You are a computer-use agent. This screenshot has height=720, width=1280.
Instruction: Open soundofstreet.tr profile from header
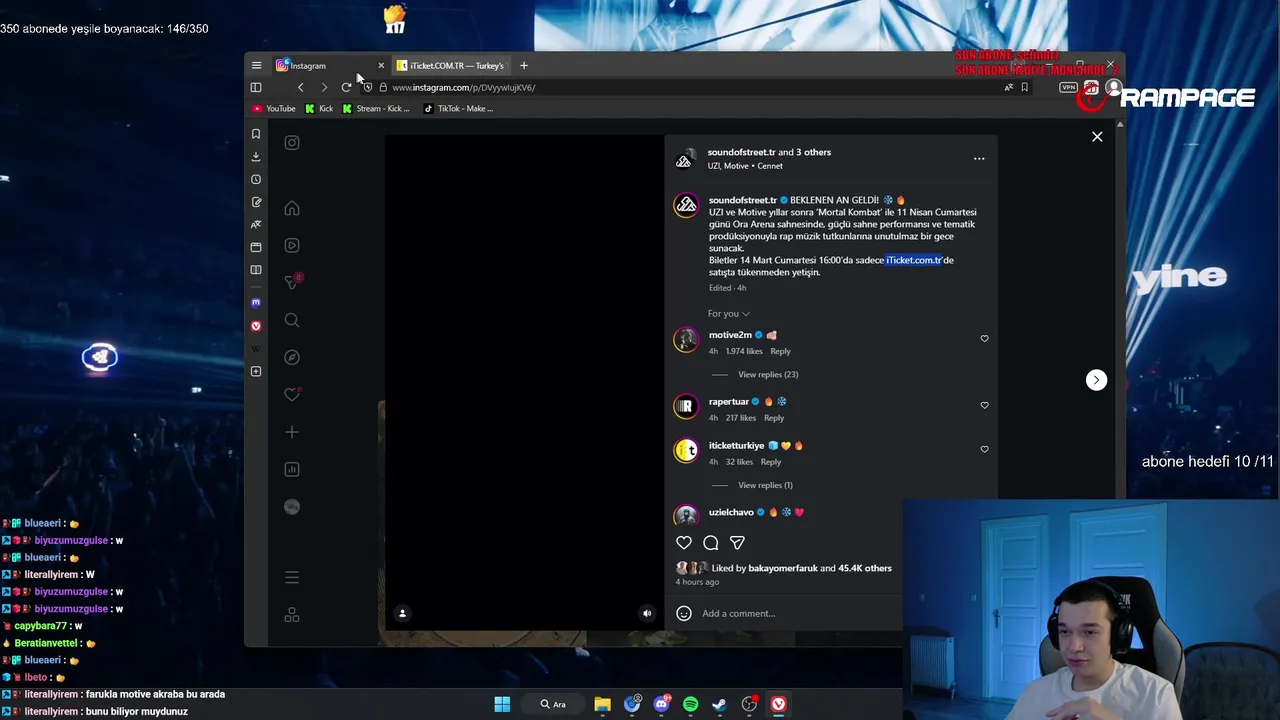(x=741, y=152)
